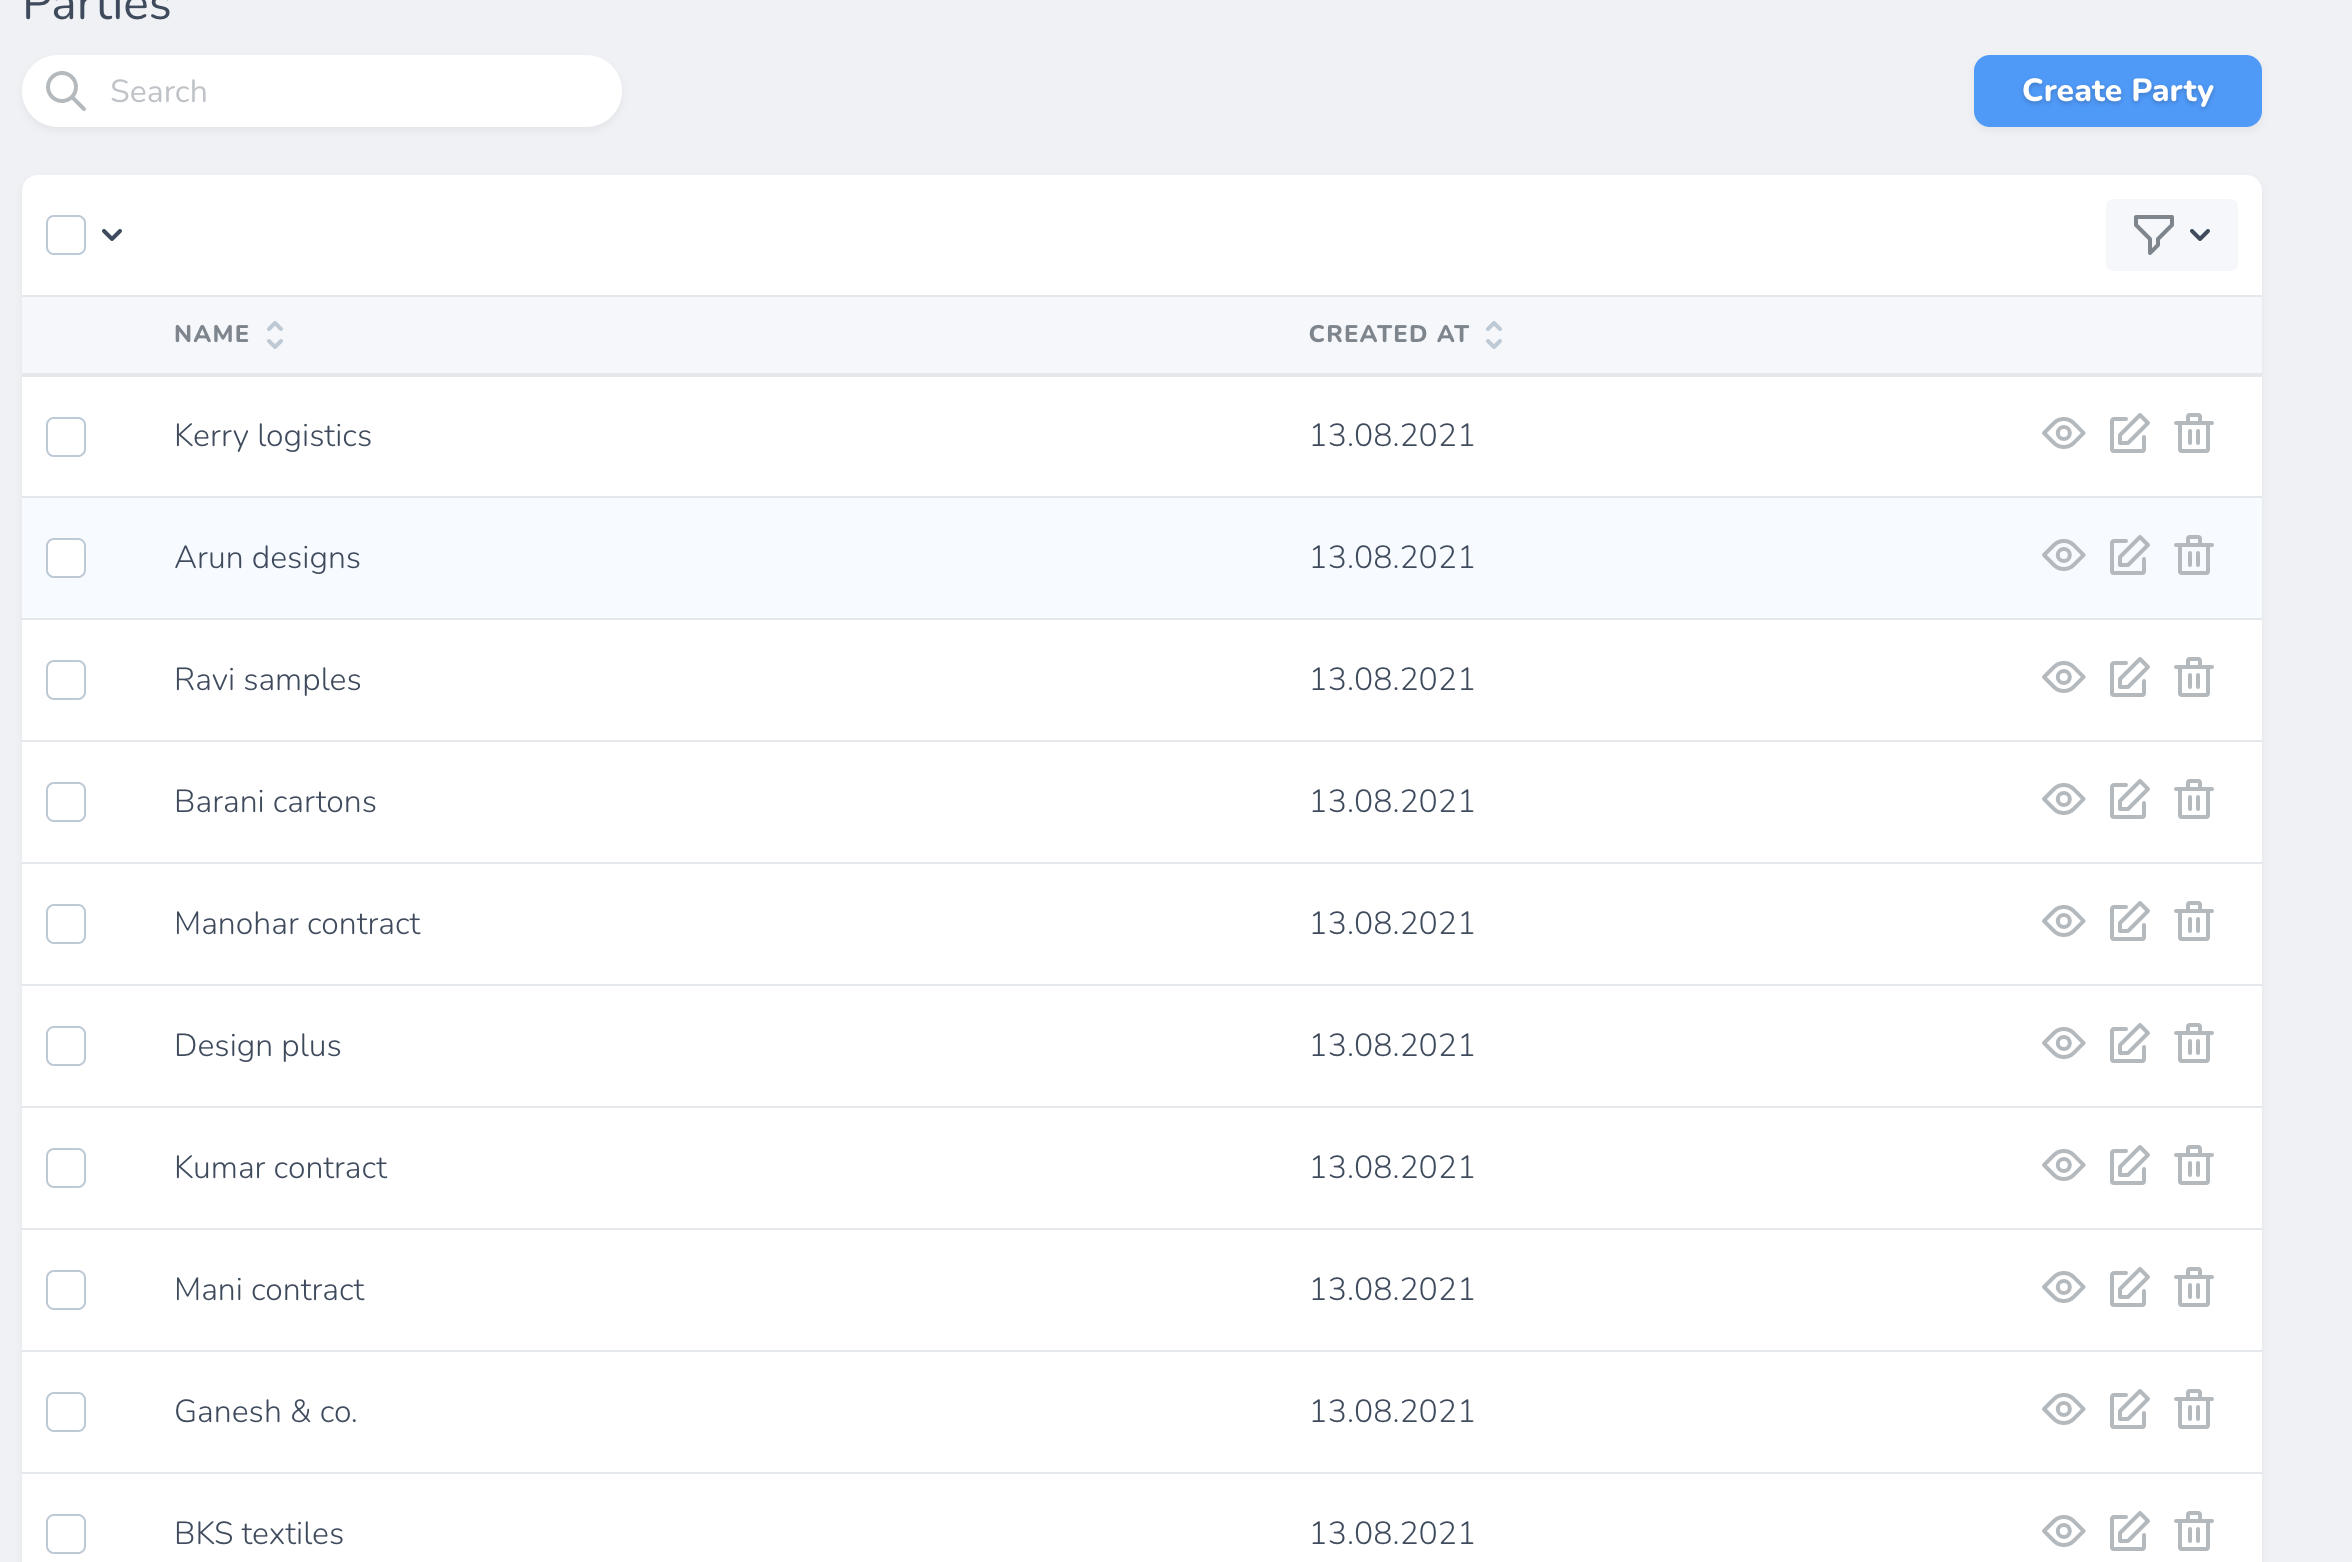The image size is (2352, 1562).
Task: Delete the Ganesh & co. party
Action: click(x=2193, y=1410)
